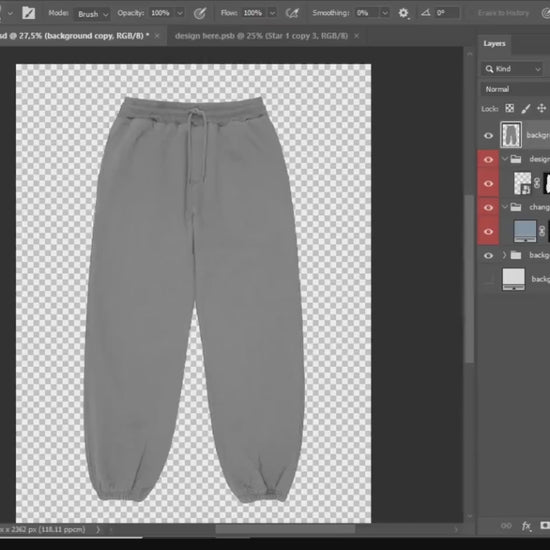This screenshot has height=550, width=550.
Task: Select the smart object layer thumbnail
Action: (x=522, y=183)
